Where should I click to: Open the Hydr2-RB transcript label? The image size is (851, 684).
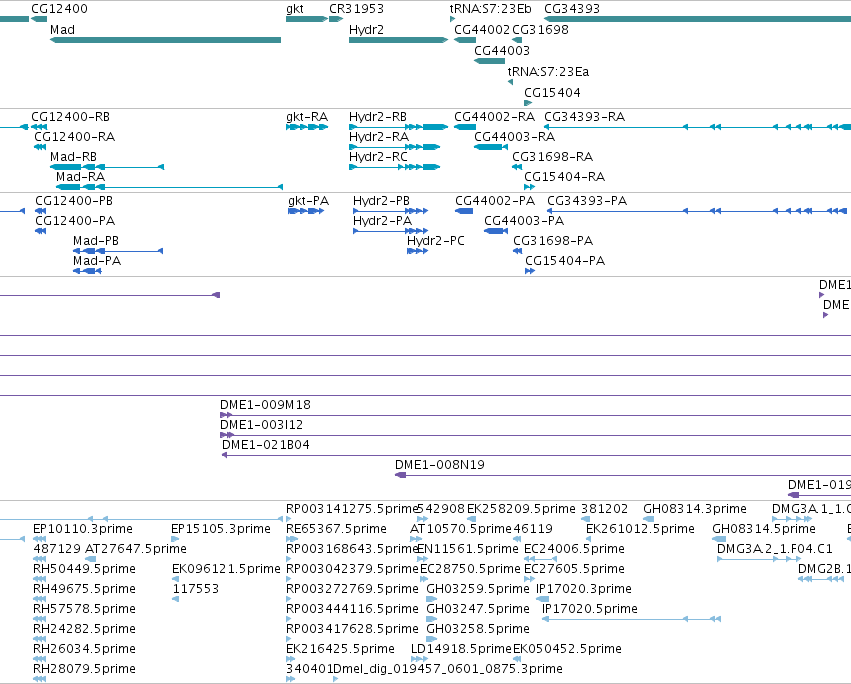tap(378, 117)
